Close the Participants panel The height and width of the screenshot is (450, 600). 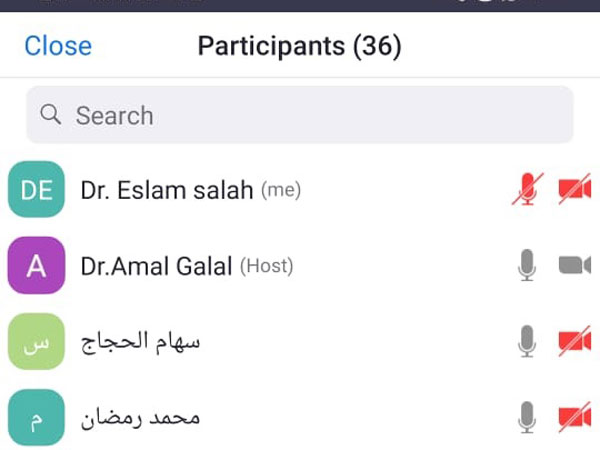58,46
